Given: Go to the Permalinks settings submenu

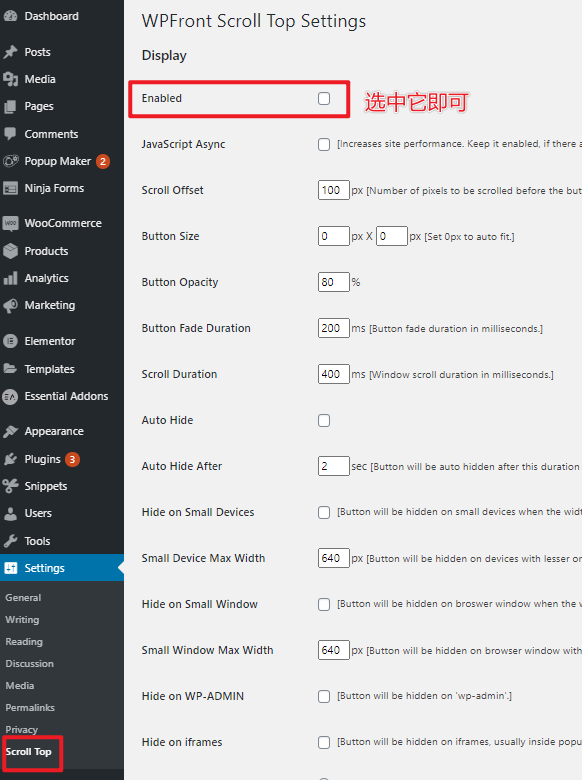Looking at the screenshot, I should click(x=30, y=707).
